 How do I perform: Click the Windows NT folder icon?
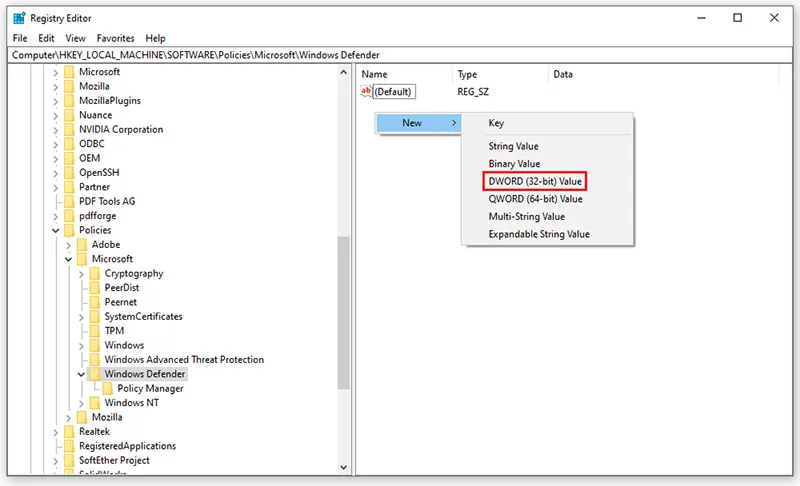point(95,403)
